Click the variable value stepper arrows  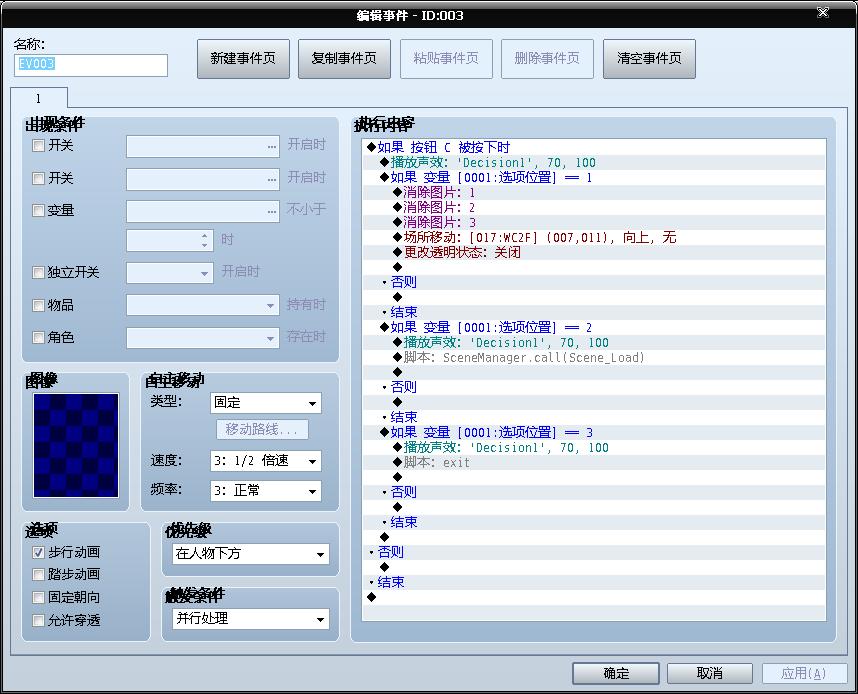point(204,240)
